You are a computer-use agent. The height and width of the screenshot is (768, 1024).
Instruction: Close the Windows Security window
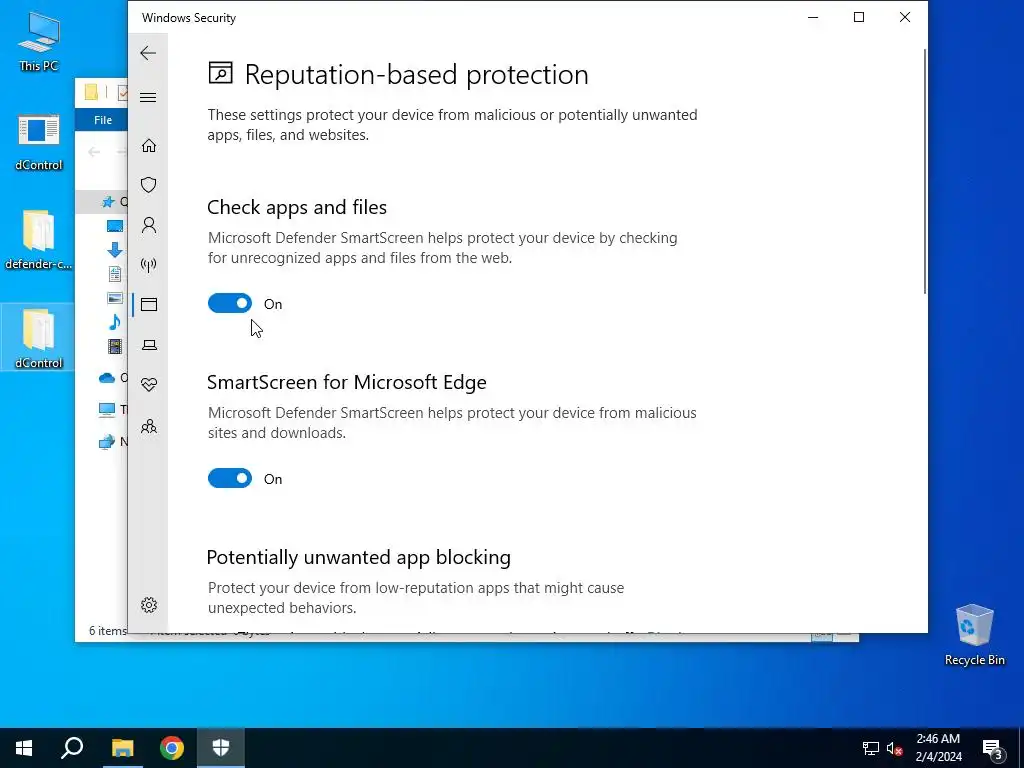904,18
